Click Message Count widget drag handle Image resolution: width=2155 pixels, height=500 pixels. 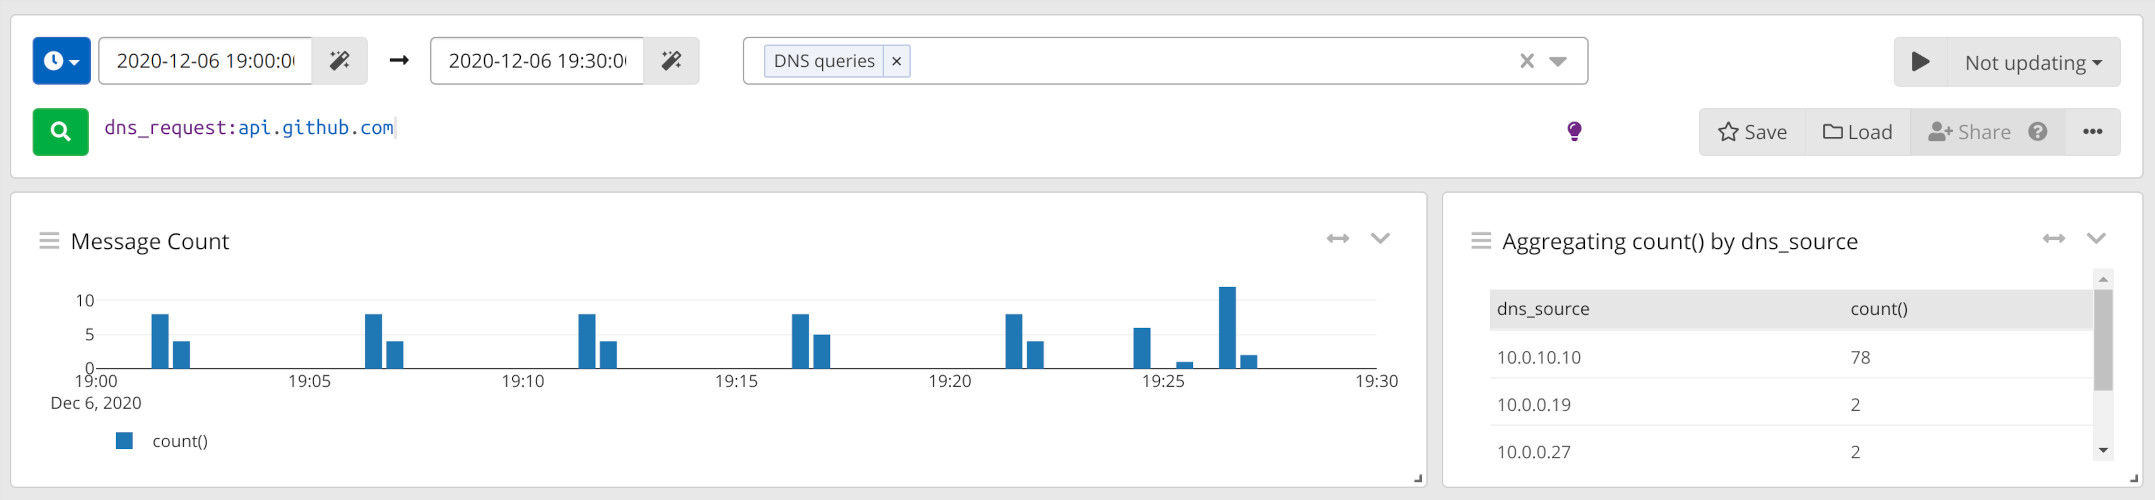coord(48,241)
